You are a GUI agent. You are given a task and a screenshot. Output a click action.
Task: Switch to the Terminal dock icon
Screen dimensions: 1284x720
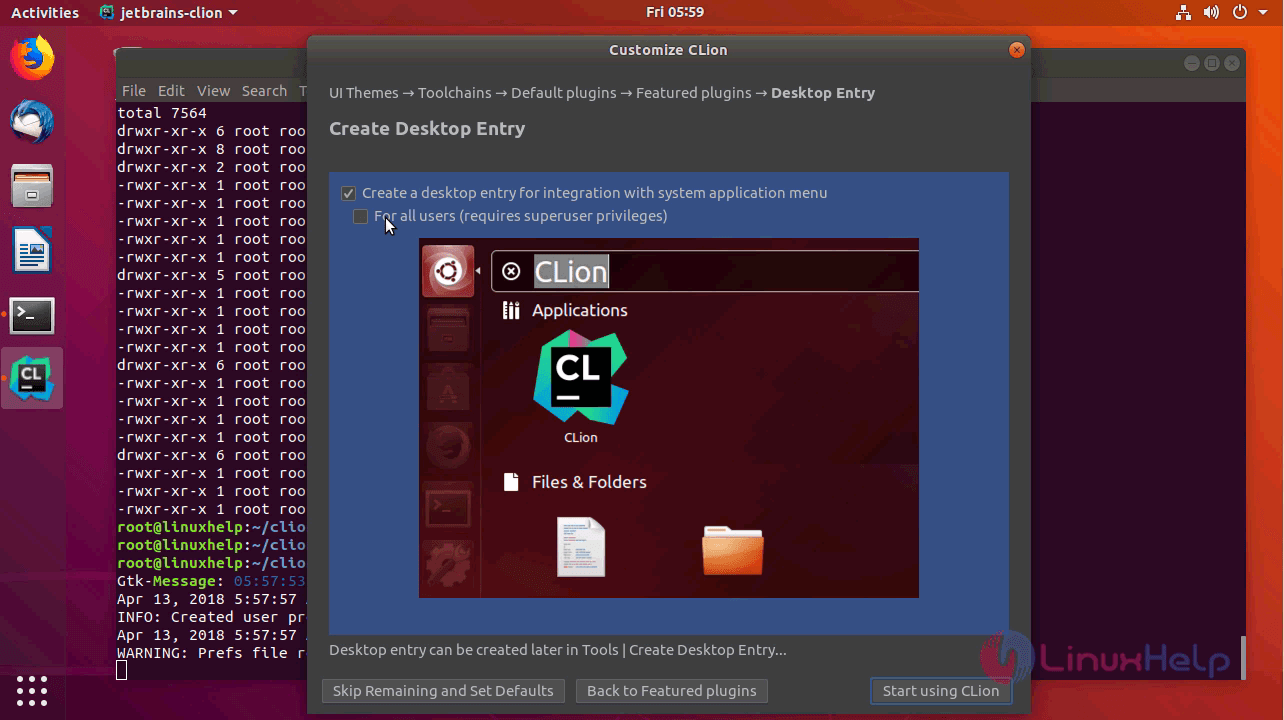click(x=32, y=315)
